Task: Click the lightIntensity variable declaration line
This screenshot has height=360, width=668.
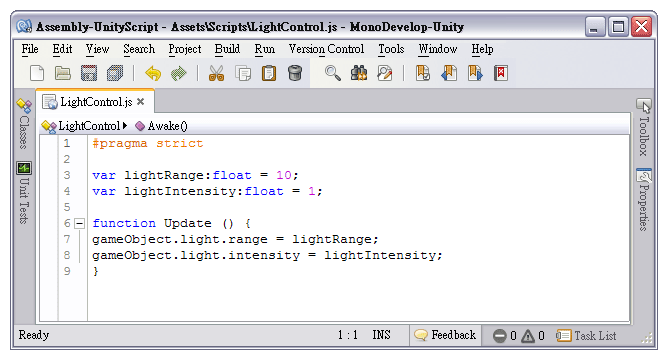Action: [x=207, y=191]
